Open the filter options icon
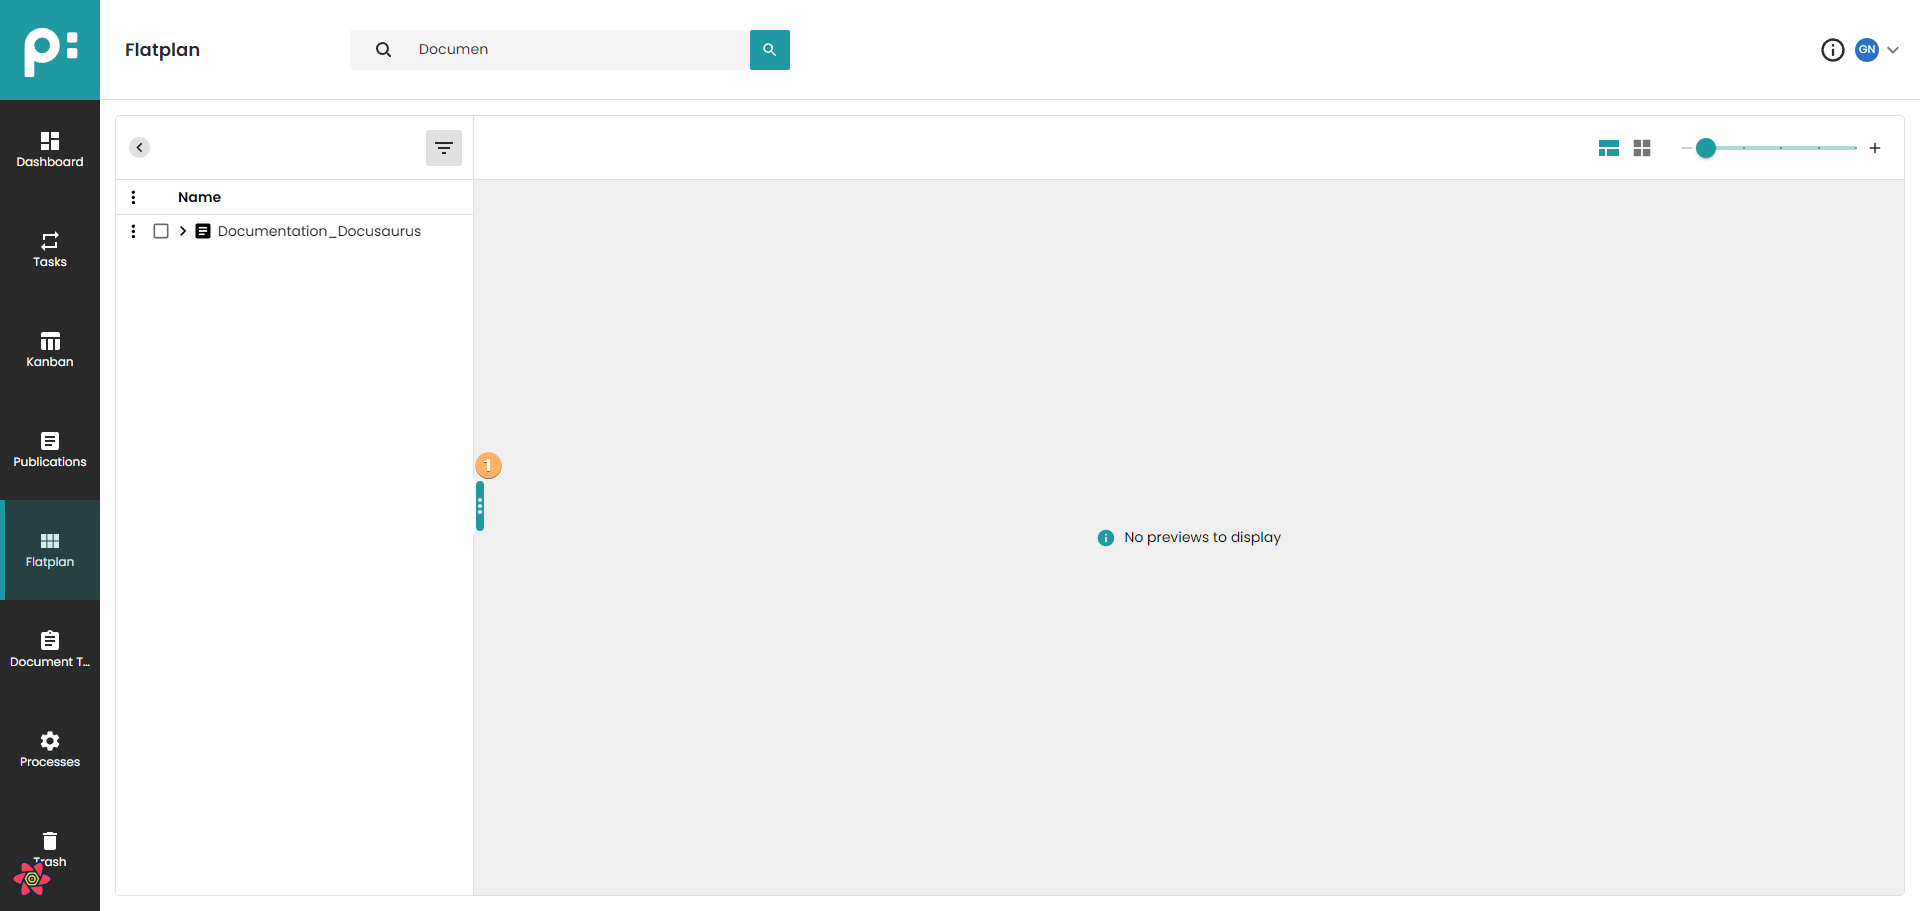This screenshot has width=1920, height=911. [x=444, y=148]
